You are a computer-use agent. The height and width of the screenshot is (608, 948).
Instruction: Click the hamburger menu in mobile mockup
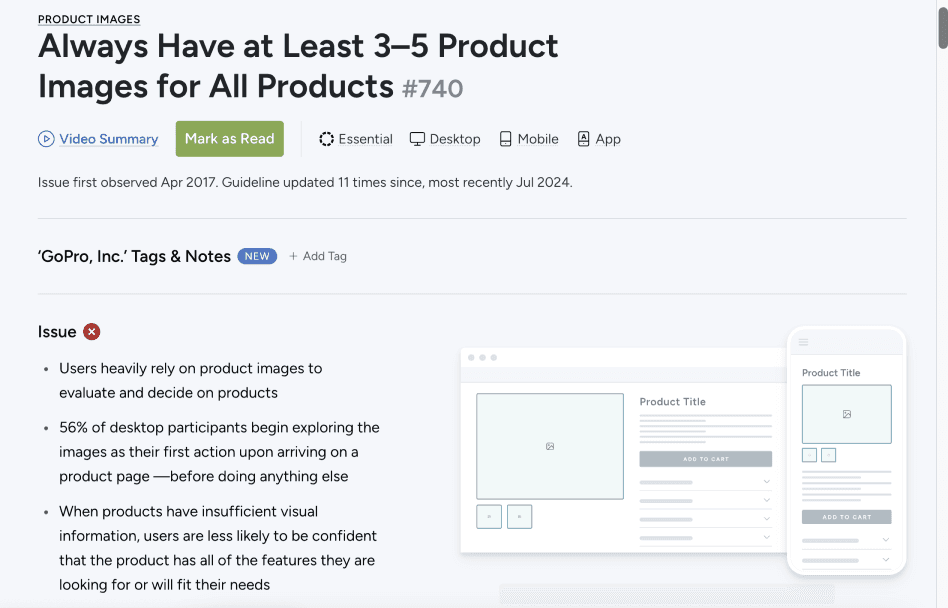click(804, 342)
